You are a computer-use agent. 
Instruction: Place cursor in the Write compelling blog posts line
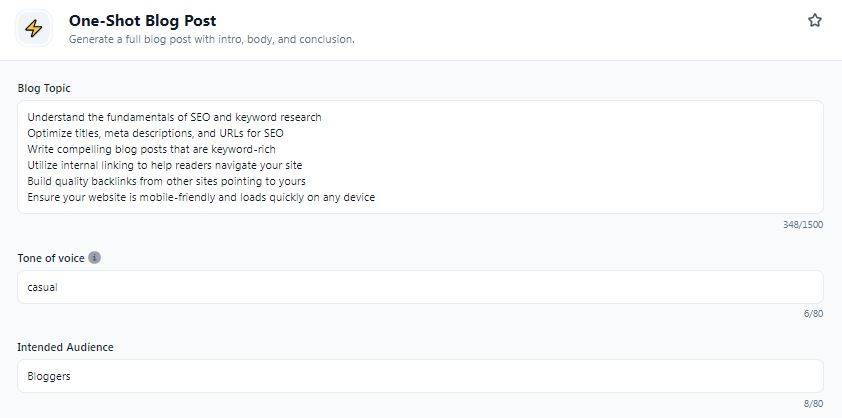pyautogui.click(x=151, y=149)
